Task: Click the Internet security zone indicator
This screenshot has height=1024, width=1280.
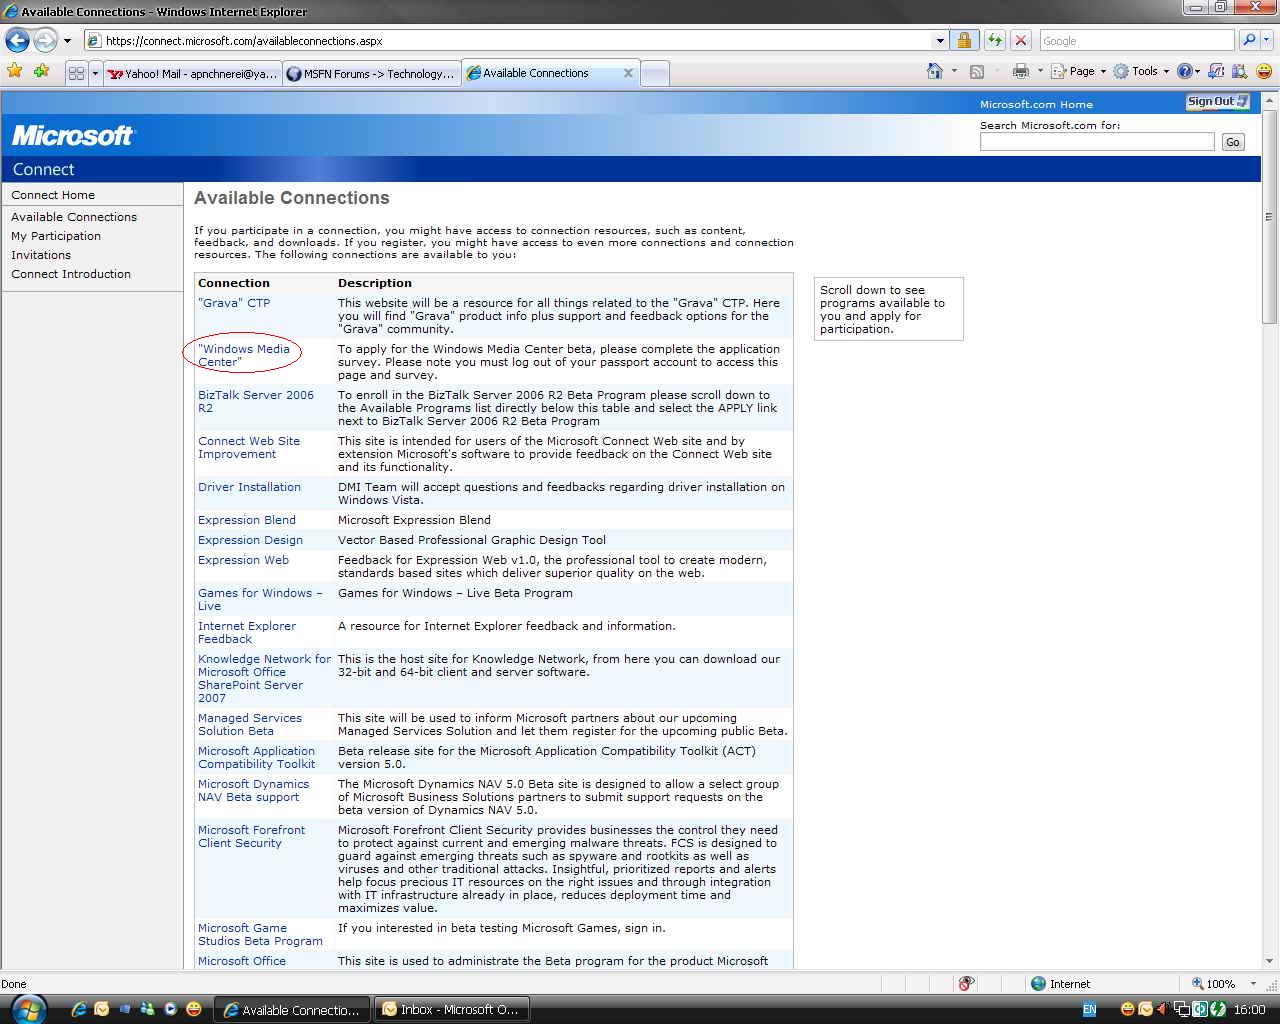Action: click(1061, 984)
